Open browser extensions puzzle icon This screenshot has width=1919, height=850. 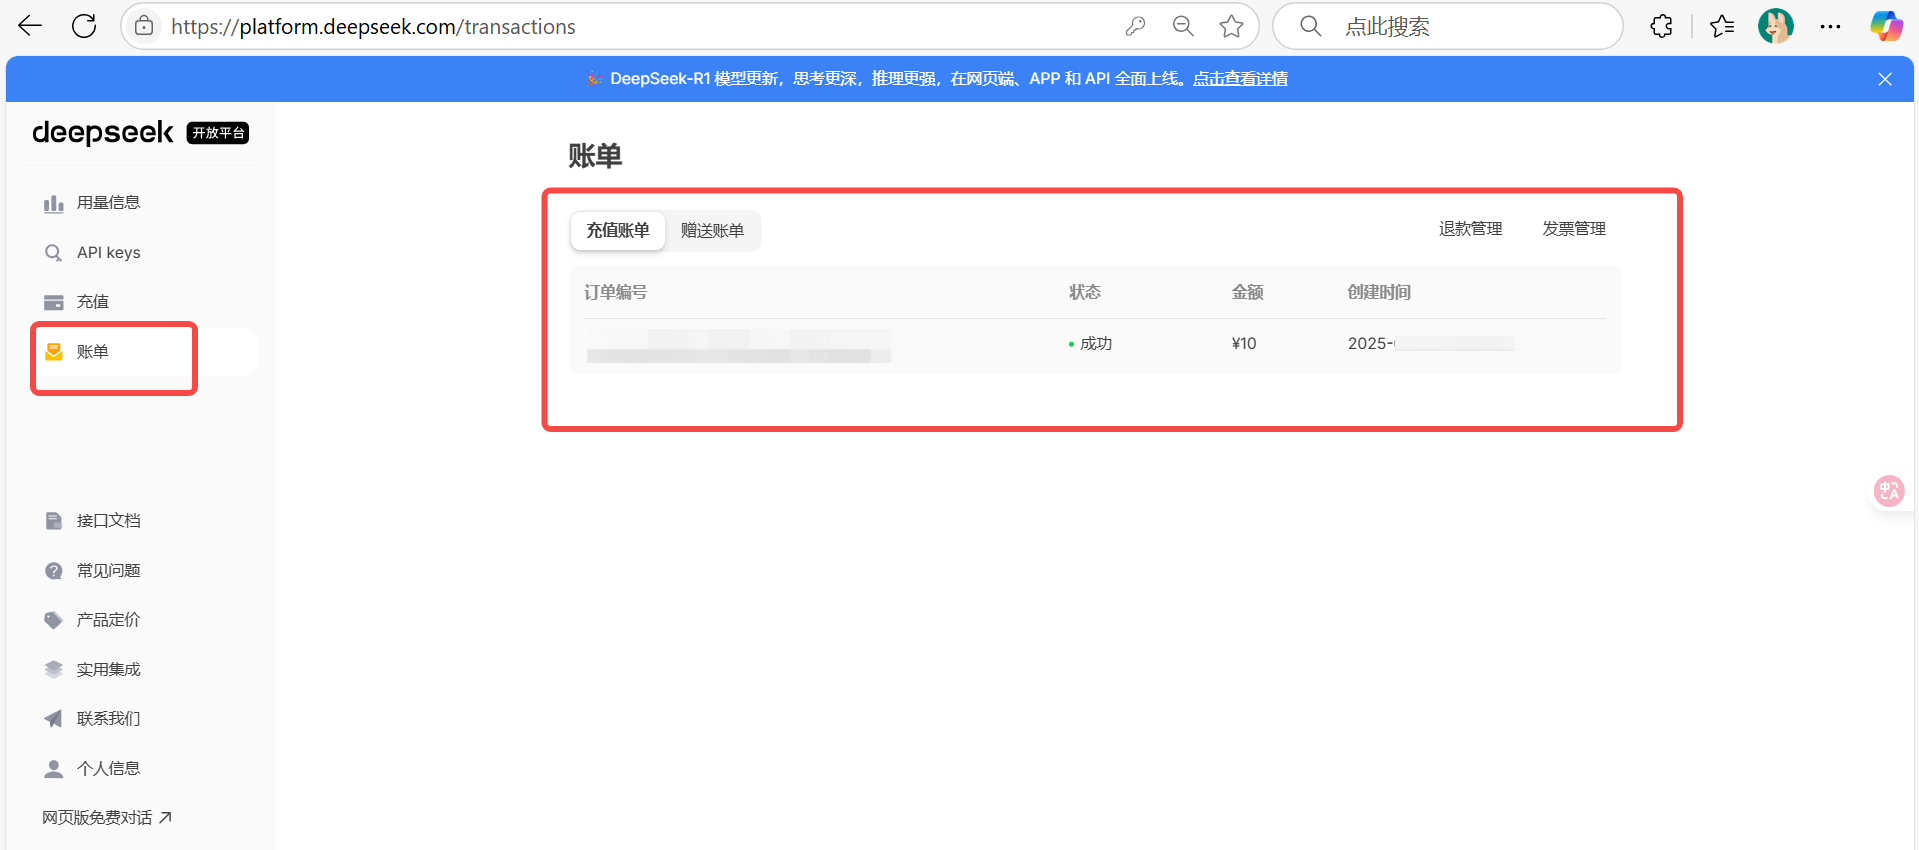tap(1661, 26)
